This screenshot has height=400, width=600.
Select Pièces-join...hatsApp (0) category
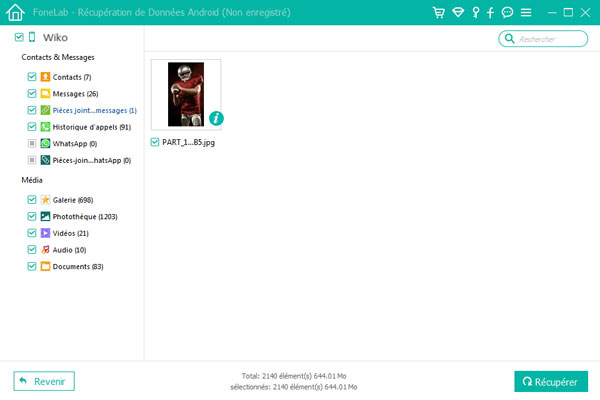(92, 160)
